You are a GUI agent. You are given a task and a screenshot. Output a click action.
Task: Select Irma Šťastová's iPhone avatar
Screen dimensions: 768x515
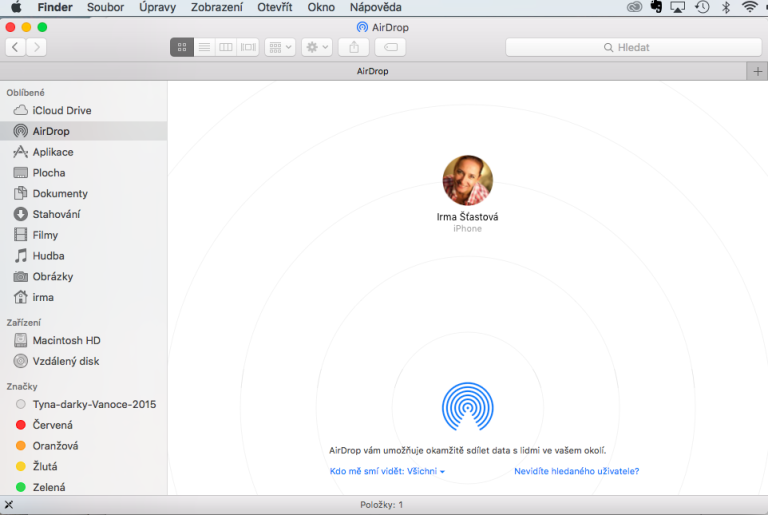click(467, 180)
